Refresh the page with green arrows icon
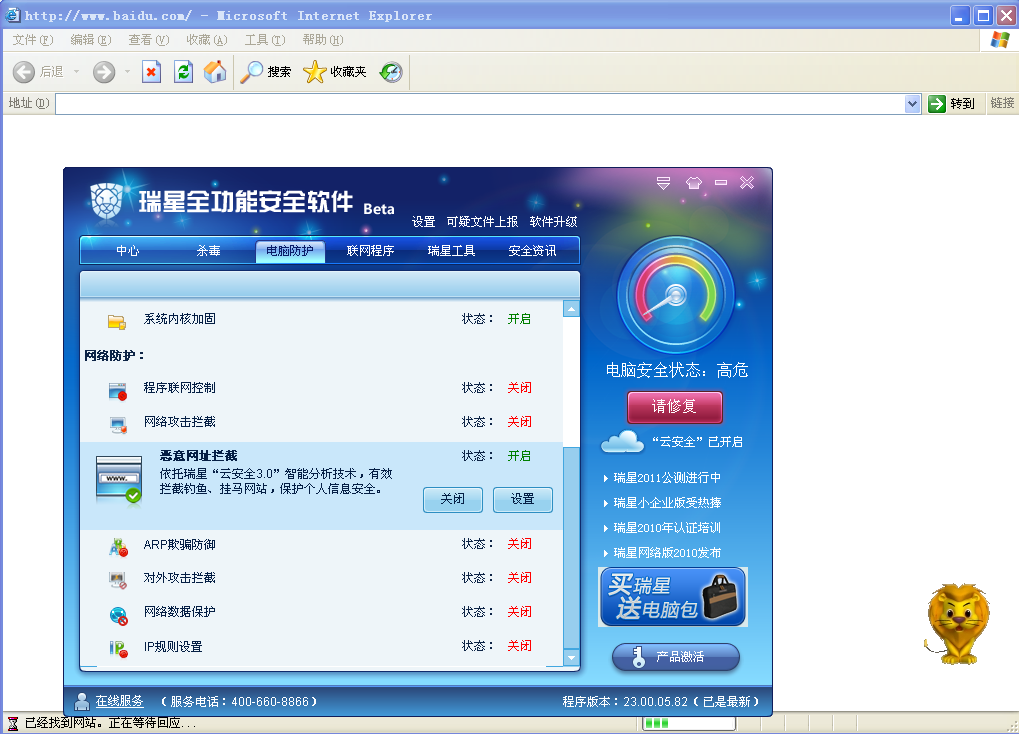The height and width of the screenshot is (734, 1019). click(x=184, y=72)
